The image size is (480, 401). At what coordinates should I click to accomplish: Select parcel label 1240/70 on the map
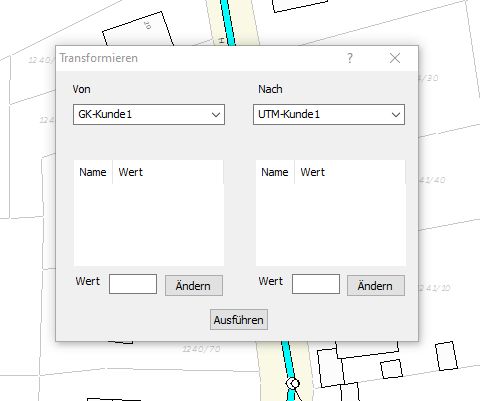[x=201, y=349]
